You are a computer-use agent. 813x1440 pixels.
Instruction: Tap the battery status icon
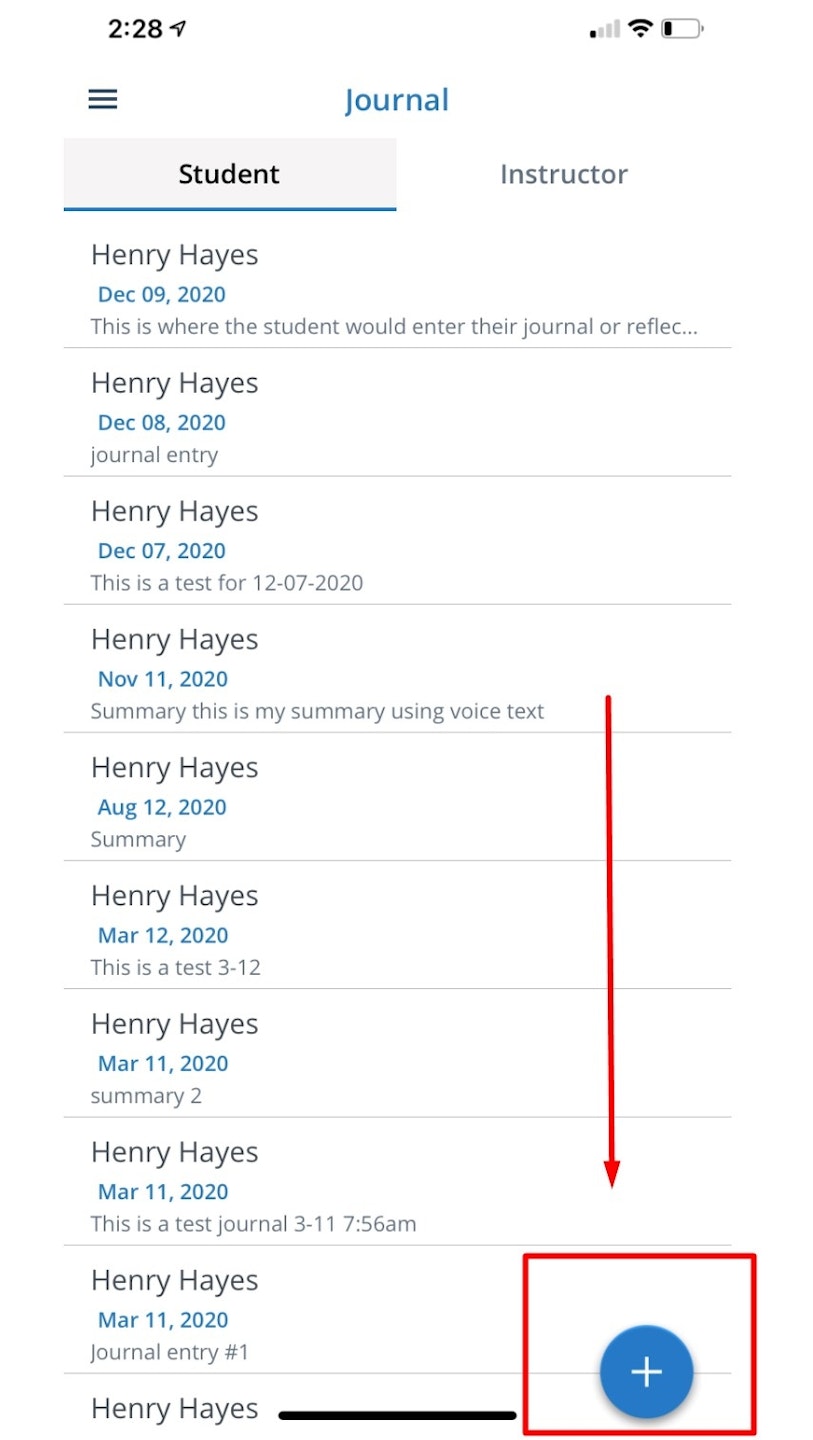pos(682,29)
